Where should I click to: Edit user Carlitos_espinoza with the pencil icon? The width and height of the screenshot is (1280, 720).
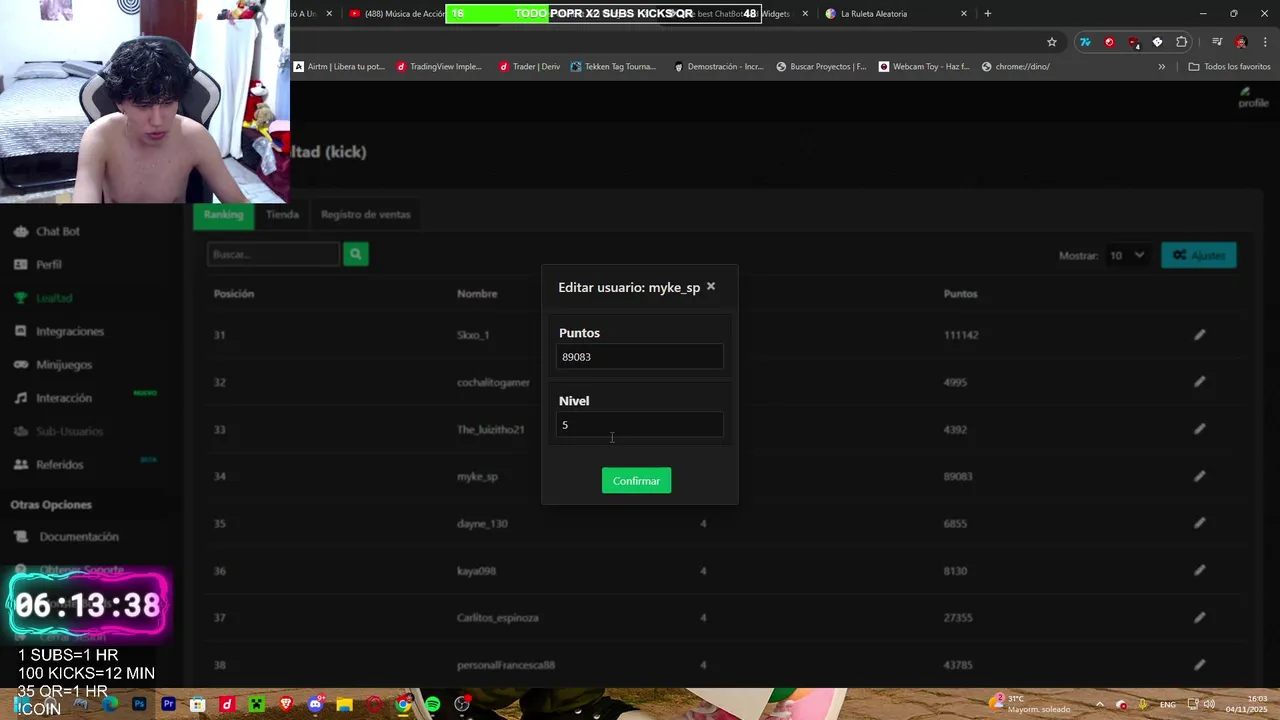(1200, 617)
